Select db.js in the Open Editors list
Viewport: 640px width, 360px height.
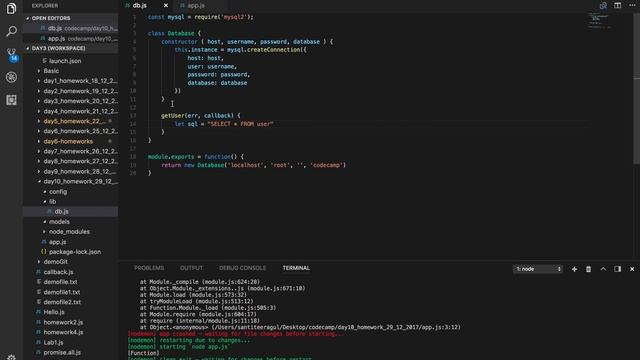(71, 28)
